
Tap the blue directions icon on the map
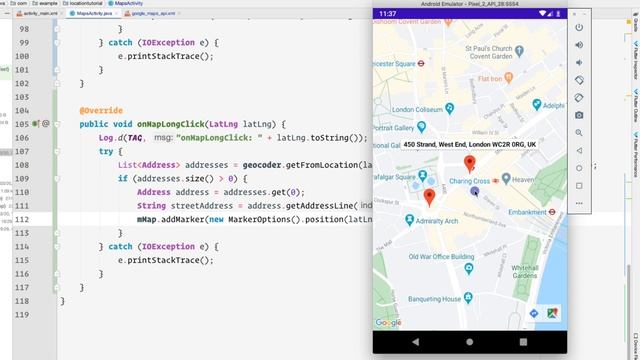coord(533,313)
